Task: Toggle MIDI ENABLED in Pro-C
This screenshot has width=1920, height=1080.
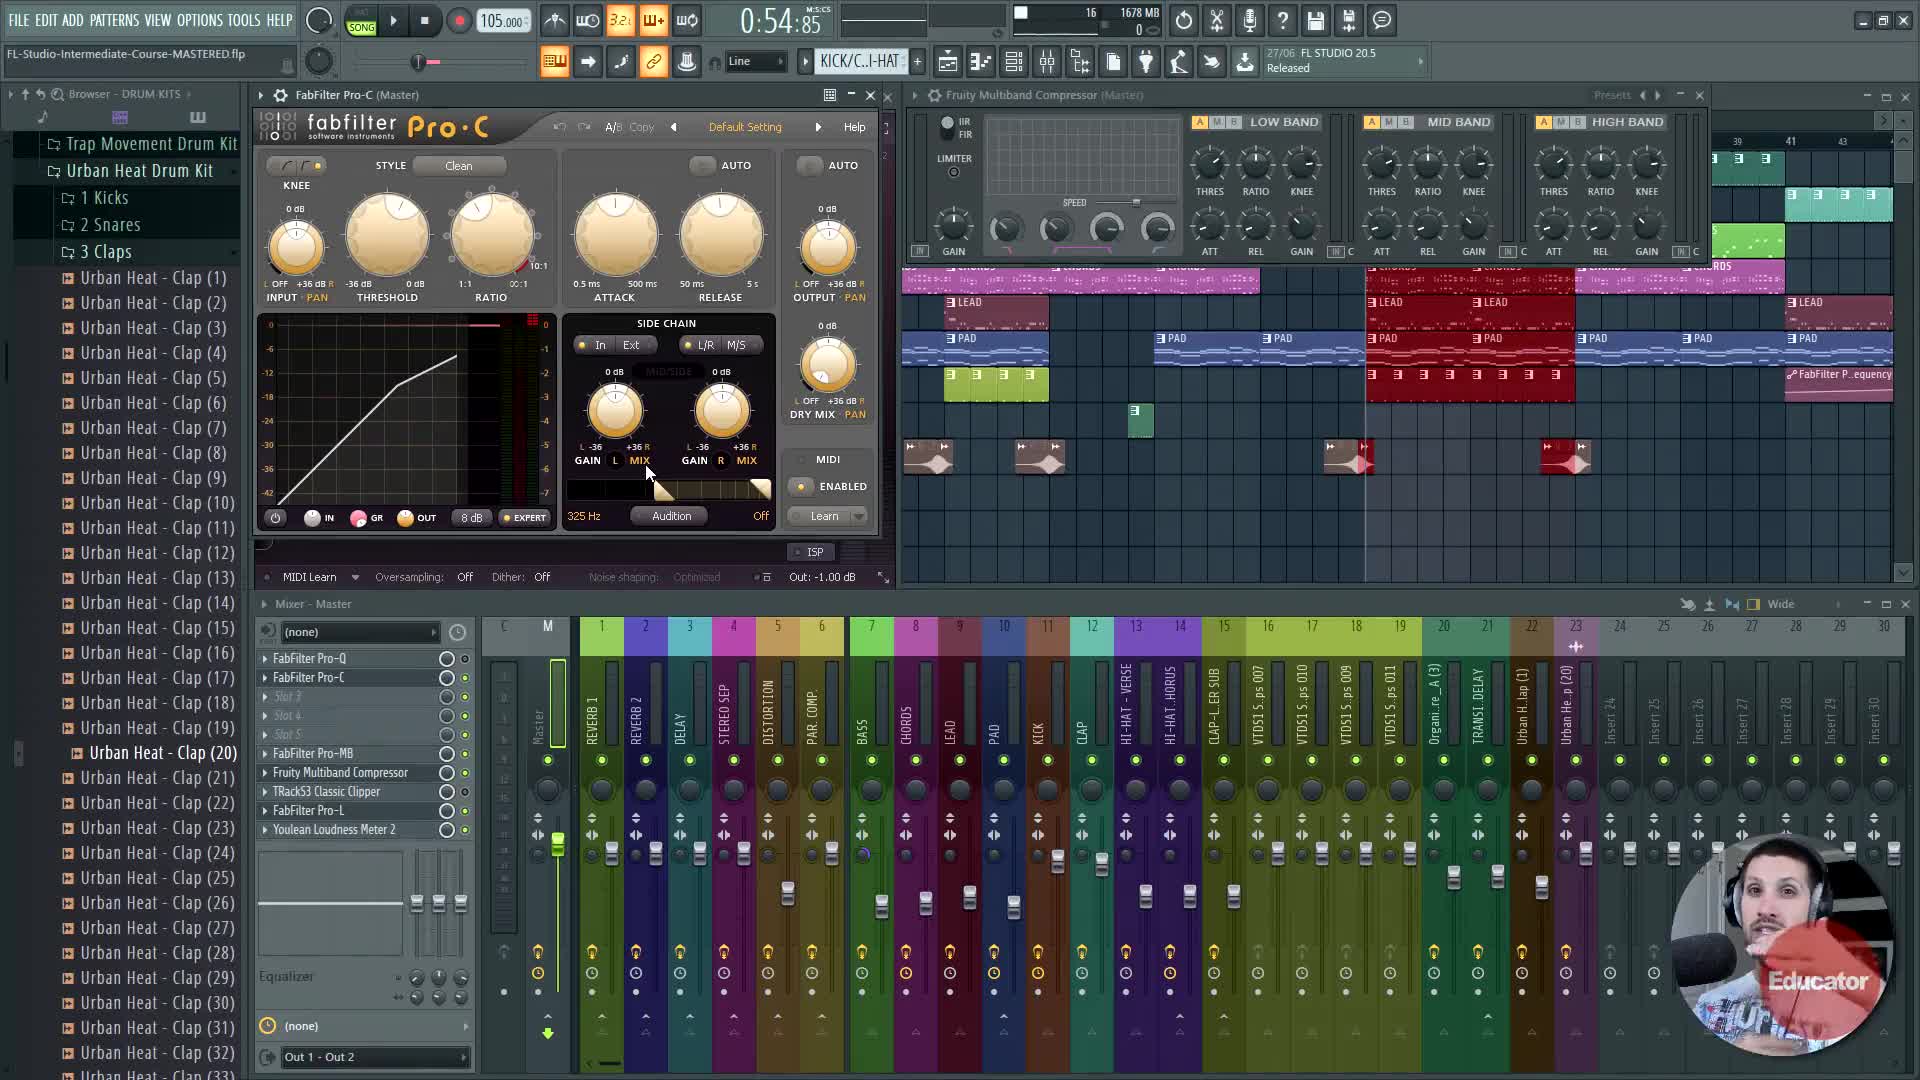Action: click(x=801, y=486)
